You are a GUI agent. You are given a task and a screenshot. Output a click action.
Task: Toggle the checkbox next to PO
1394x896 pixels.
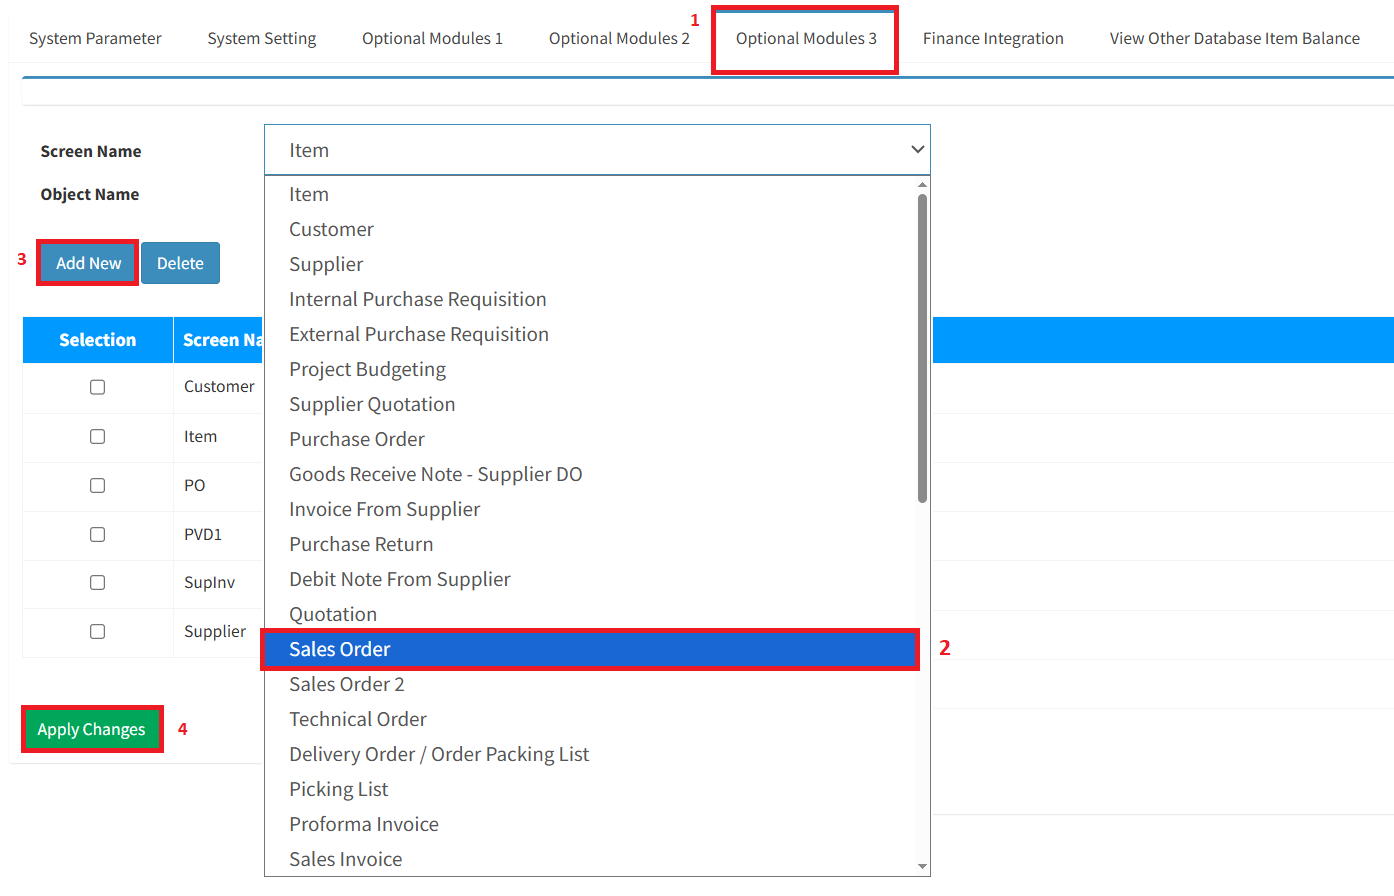pyautogui.click(x=97, y=485)
